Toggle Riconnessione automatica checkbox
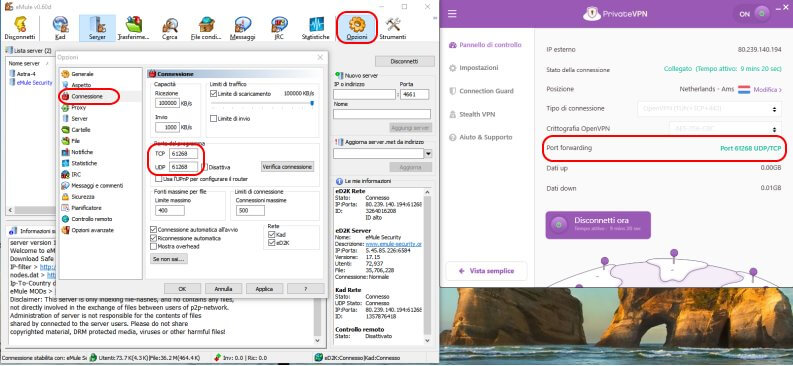This screenshot has width=793, height=366. click(x=154, y=238)
